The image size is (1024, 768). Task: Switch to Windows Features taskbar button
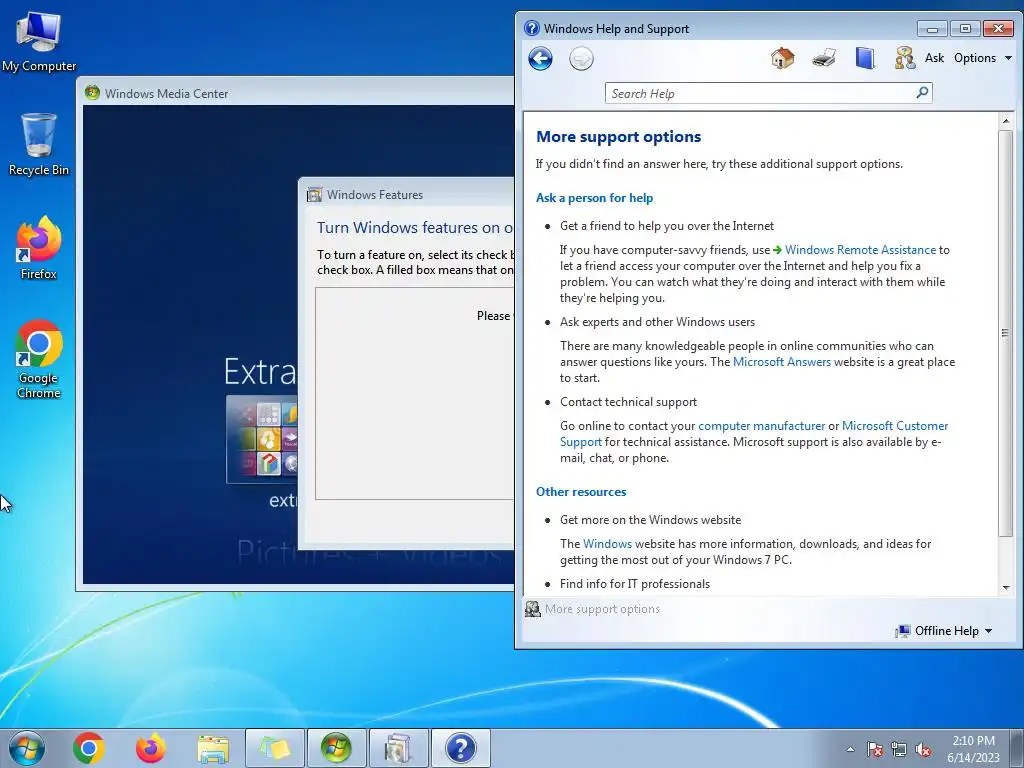point(398,748)
